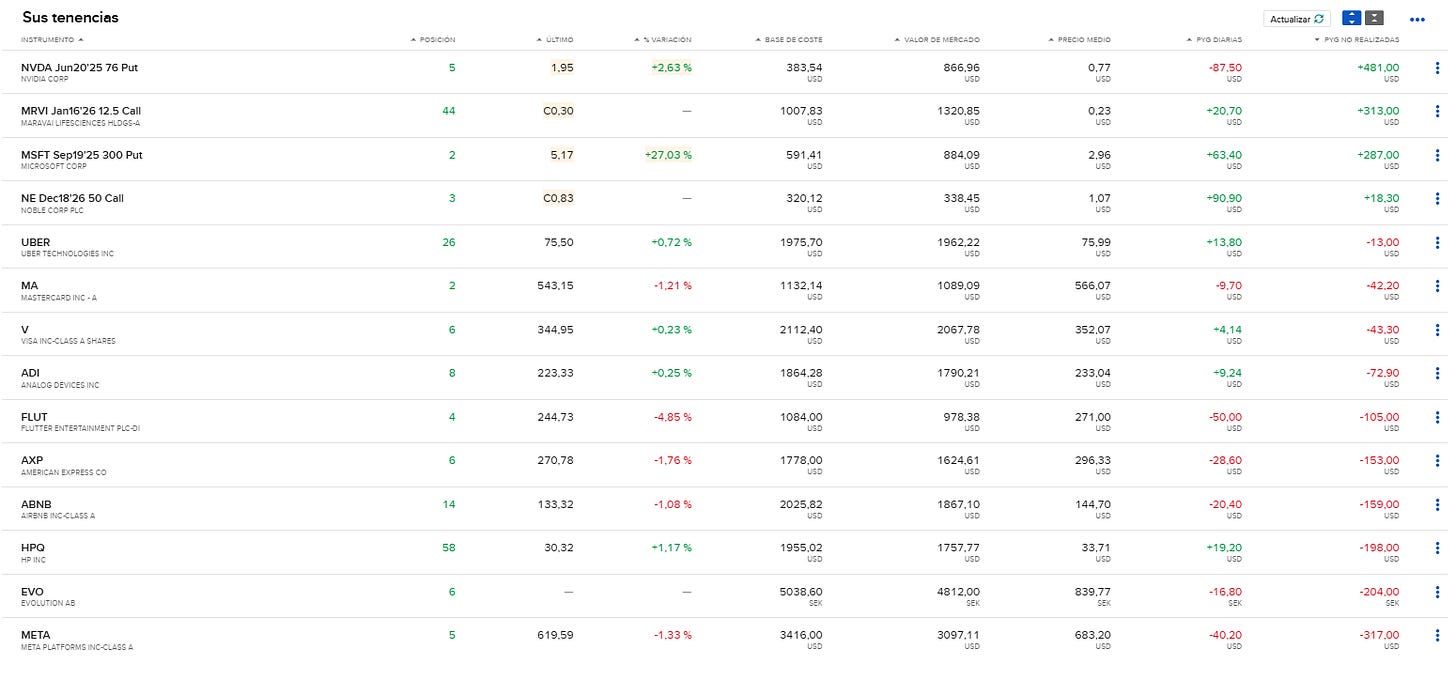Click NVDA unrealized P&L +481,00

[1378, 68]
